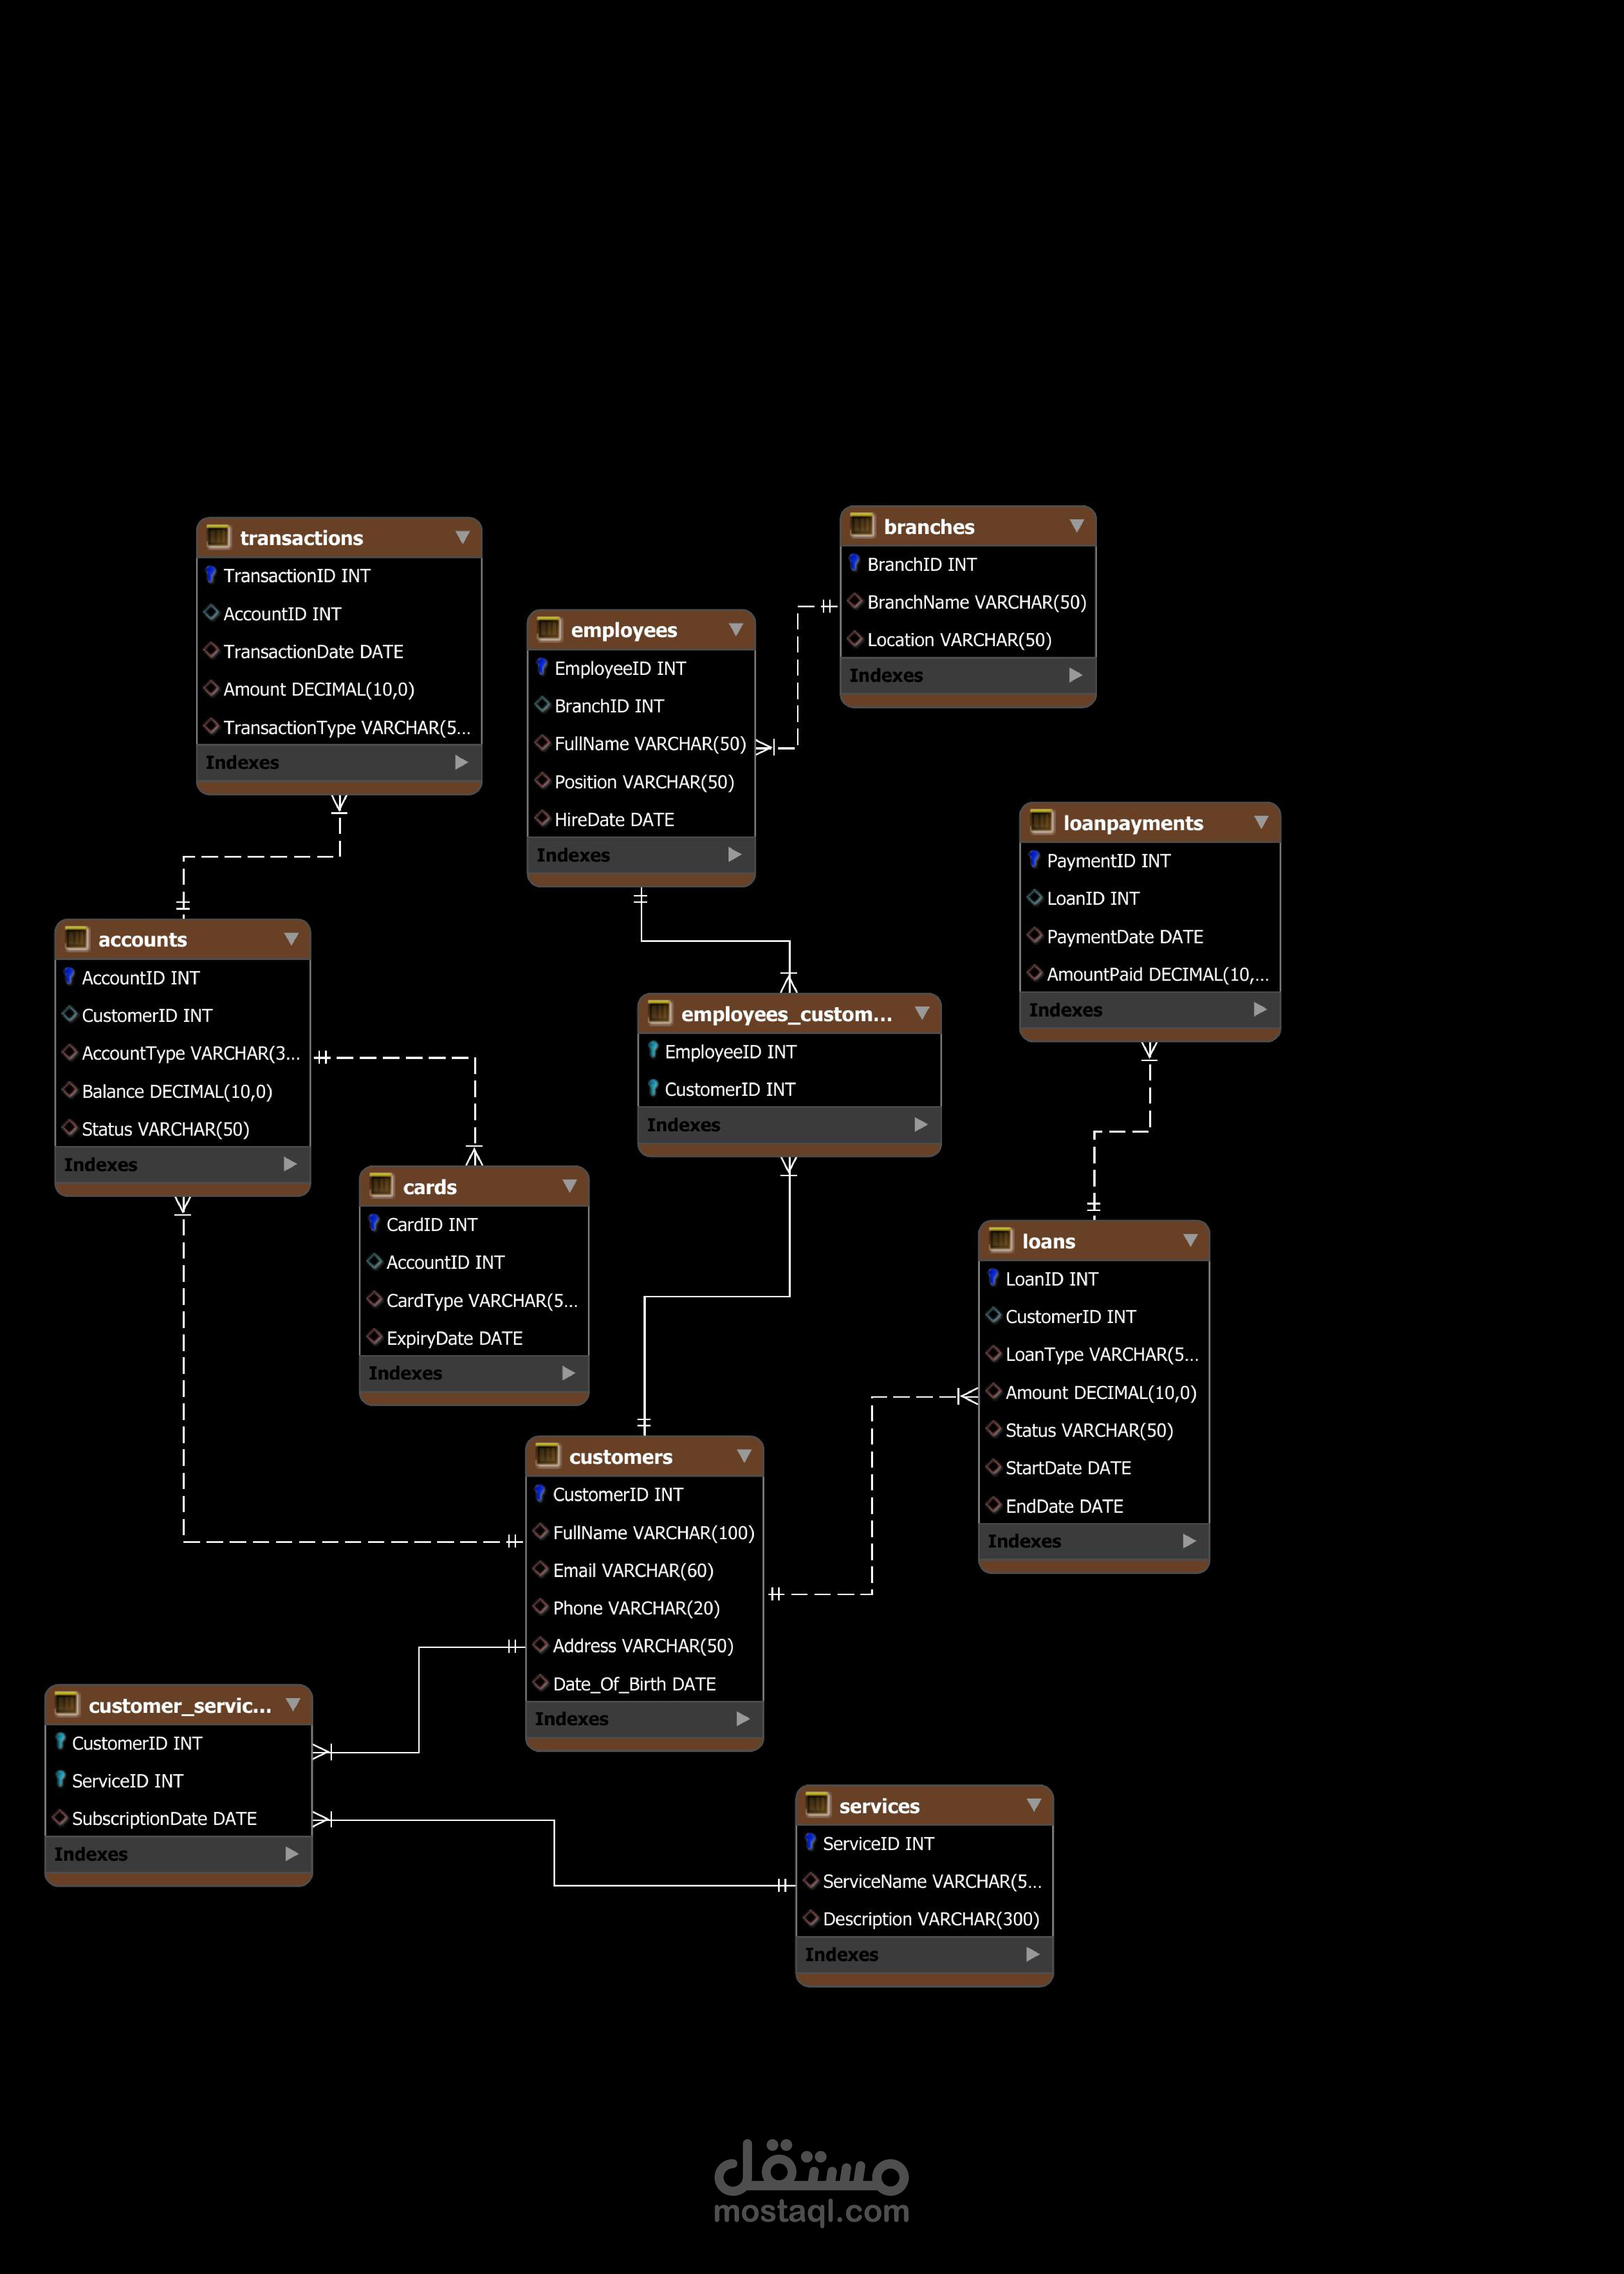Expand Indexes section of customers table
The width and height of the screenshot is (1624, 2274).
tap(743, 1719)
